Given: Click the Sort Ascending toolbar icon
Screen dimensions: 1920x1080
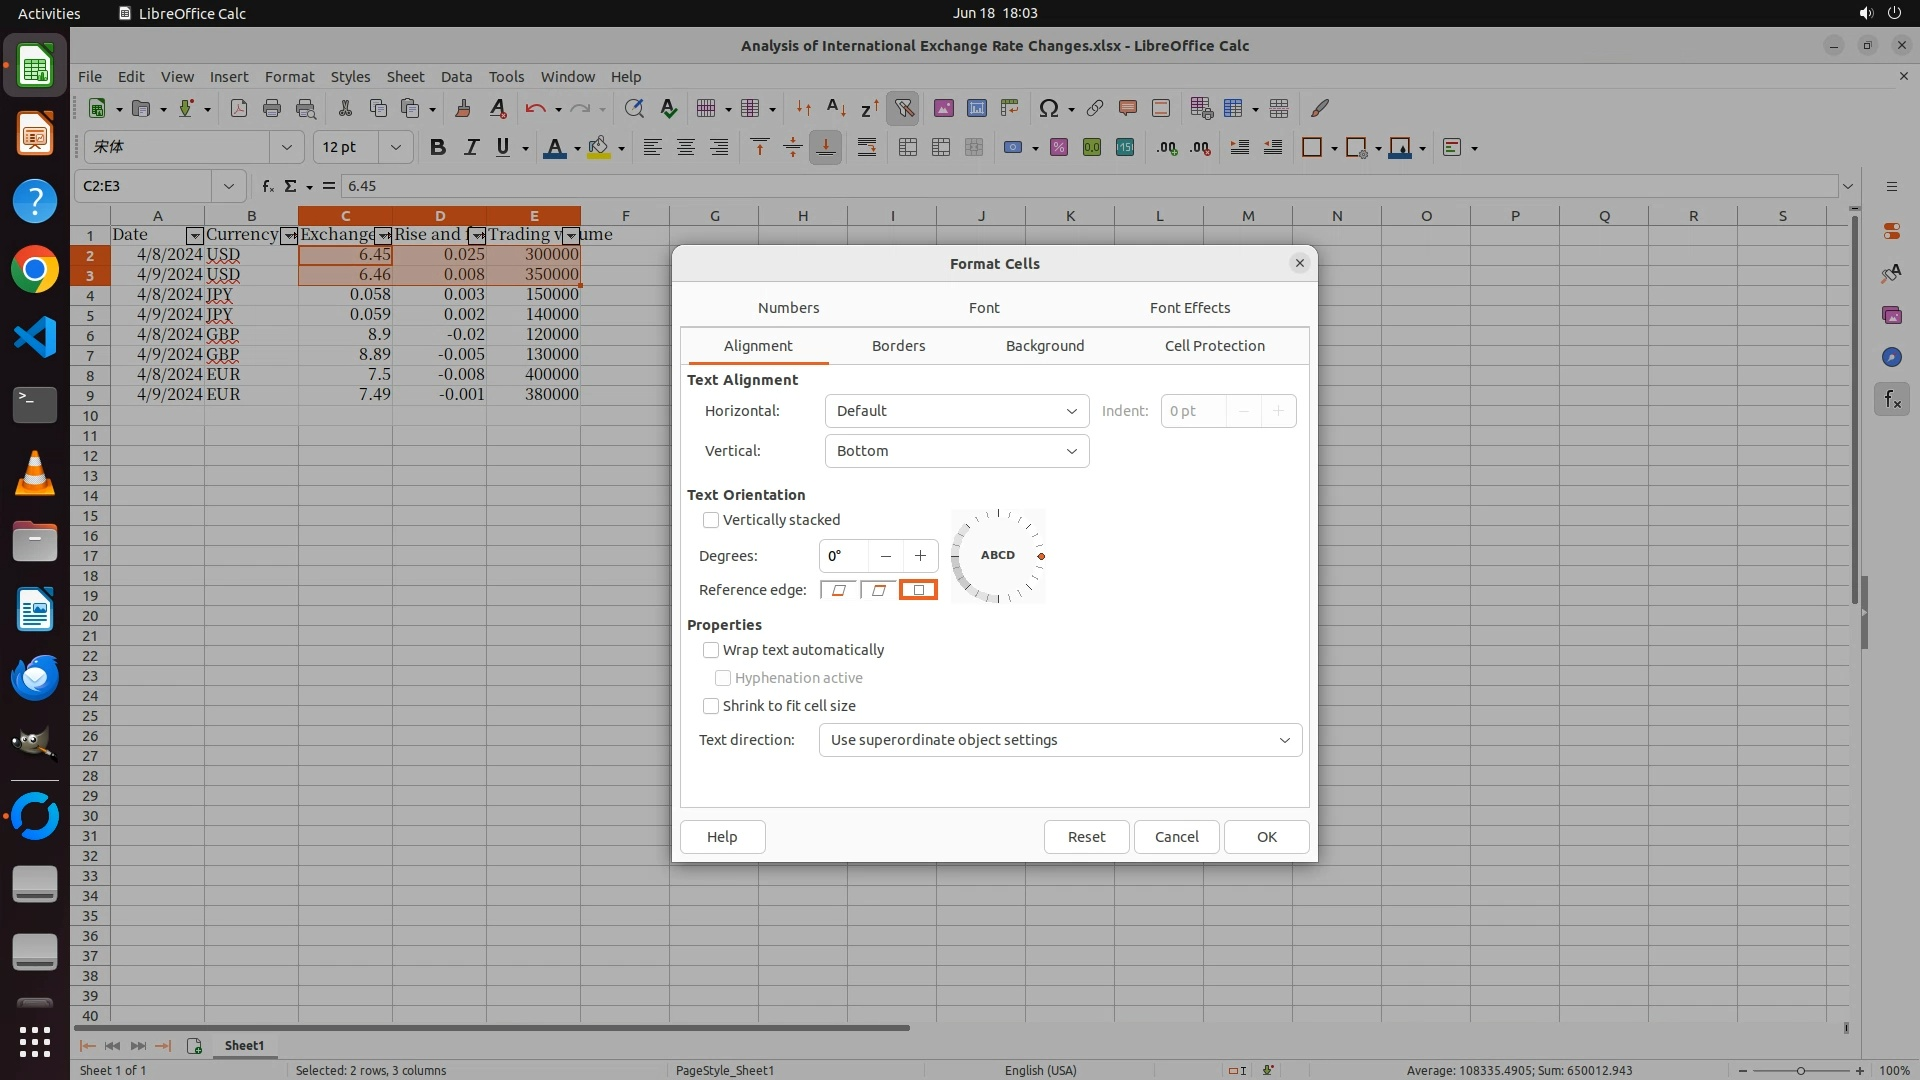Looking at the screenshot, I should (836, 108).
